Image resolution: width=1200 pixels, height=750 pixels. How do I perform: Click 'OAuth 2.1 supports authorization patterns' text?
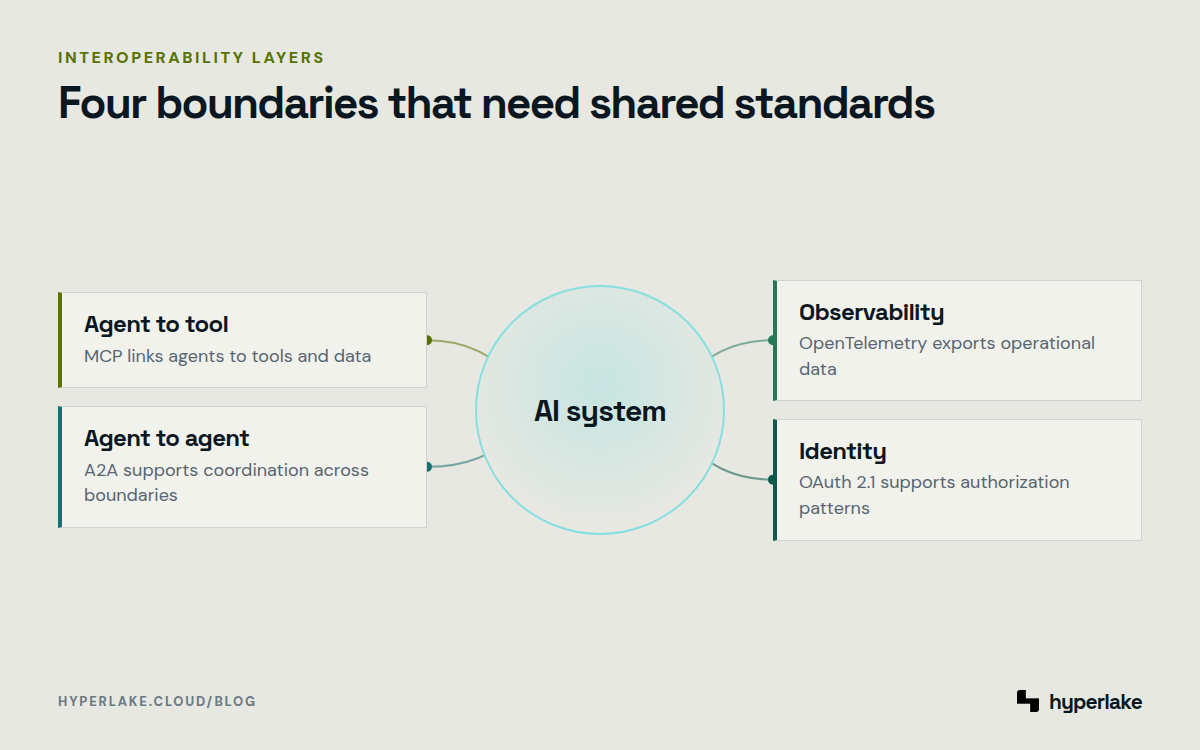pos(934,495)
